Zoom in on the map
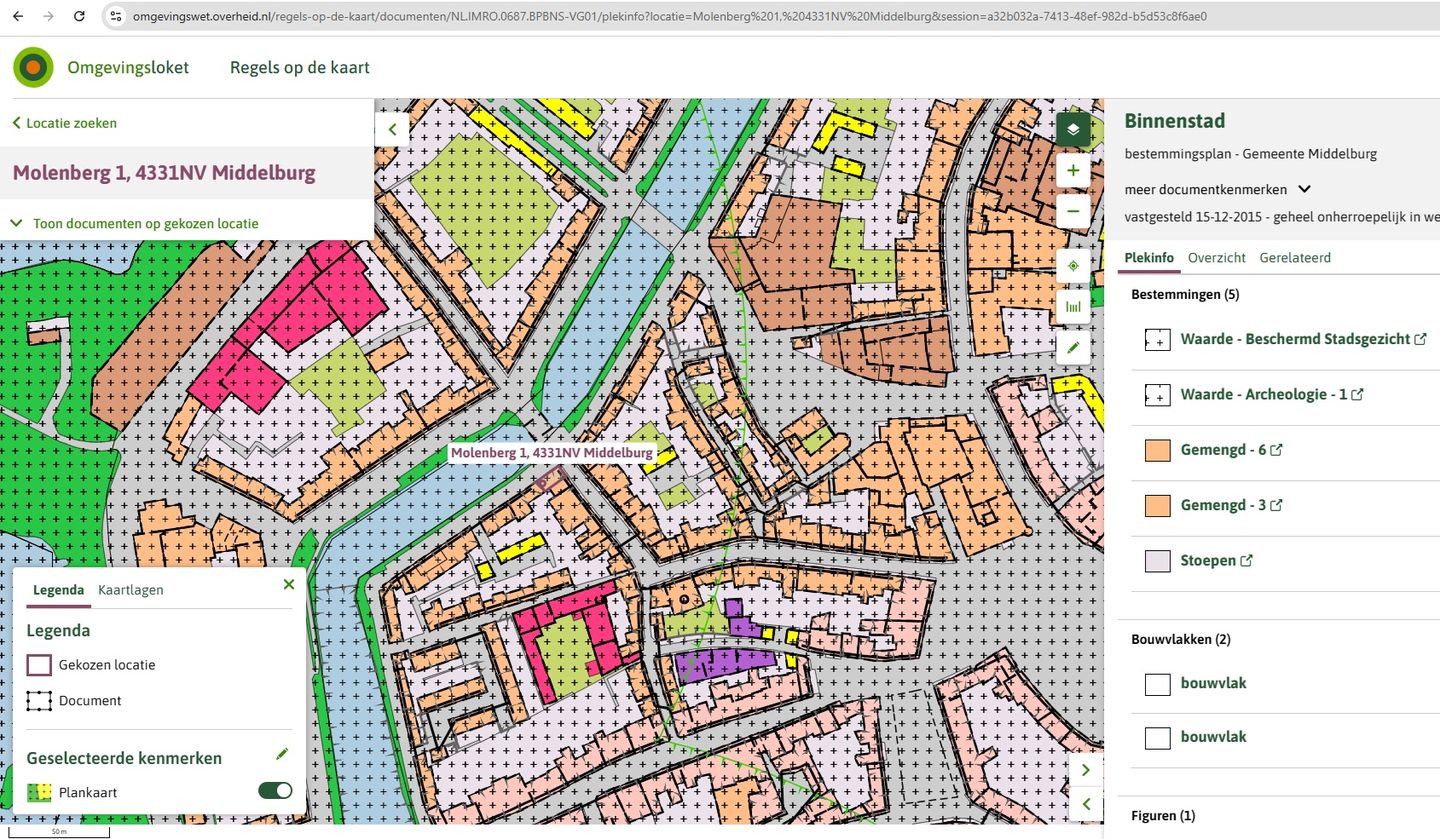 pyautogui.click(x=1073, y=170)
